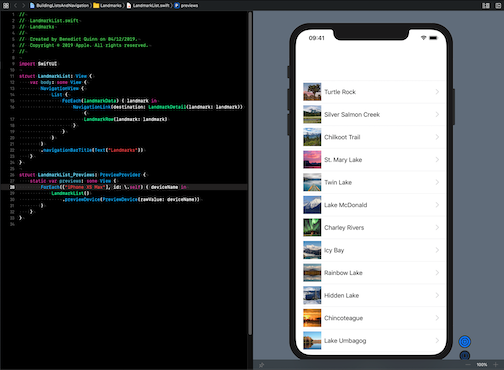Start Live Preview with blue play button

pos(465,342)
